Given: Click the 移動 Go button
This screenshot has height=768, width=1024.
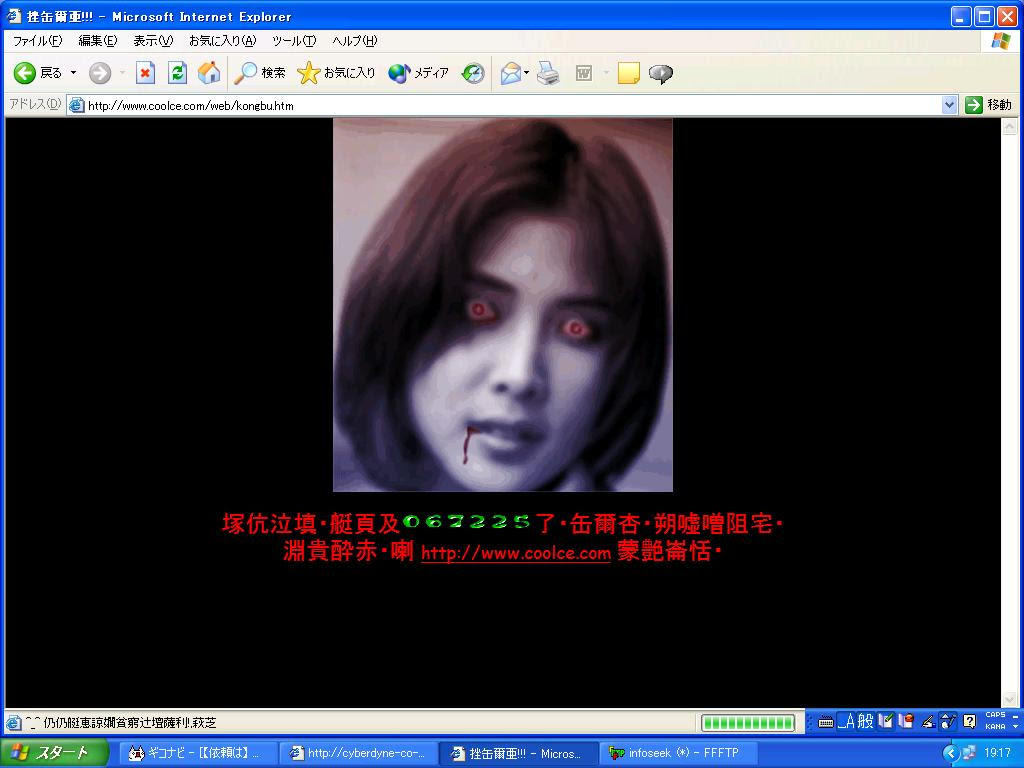Looking at the screenshot, I should (988, 105).
